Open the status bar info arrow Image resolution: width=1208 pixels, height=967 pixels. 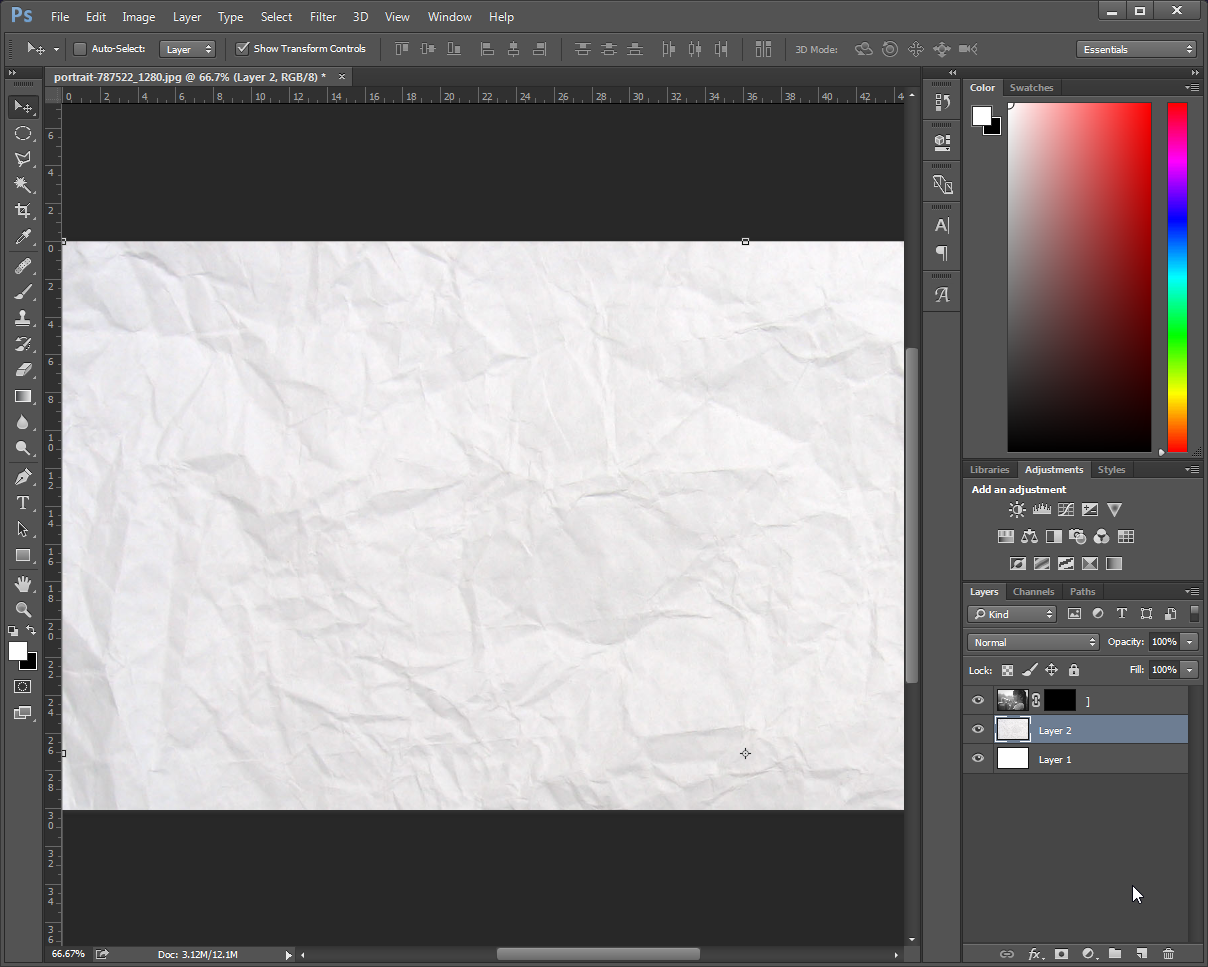(x=288, y=955)
